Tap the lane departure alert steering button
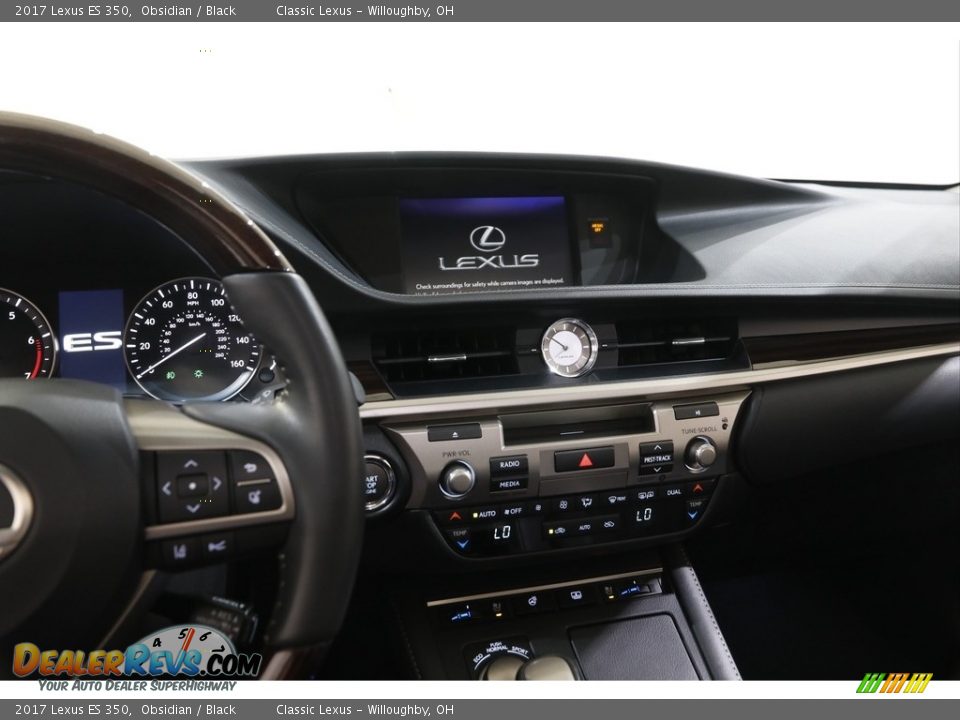 (180, 552)
